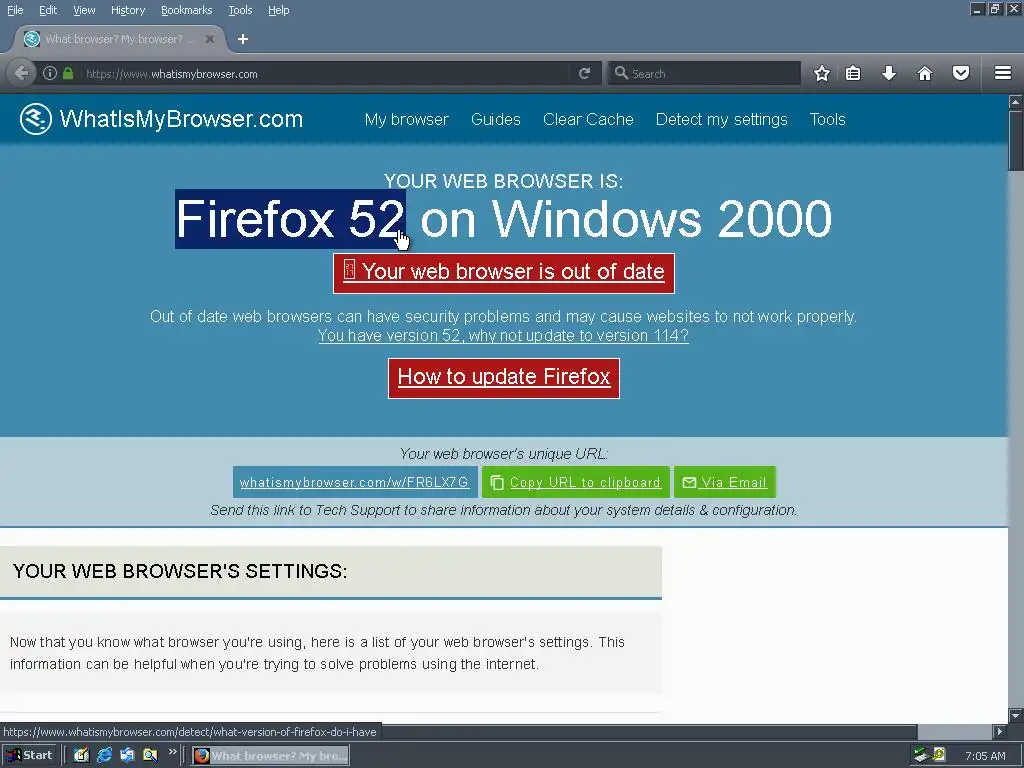Bookmark this page with the star icon
This screenshot has width=1024, height=768.
tap(822, 73)
